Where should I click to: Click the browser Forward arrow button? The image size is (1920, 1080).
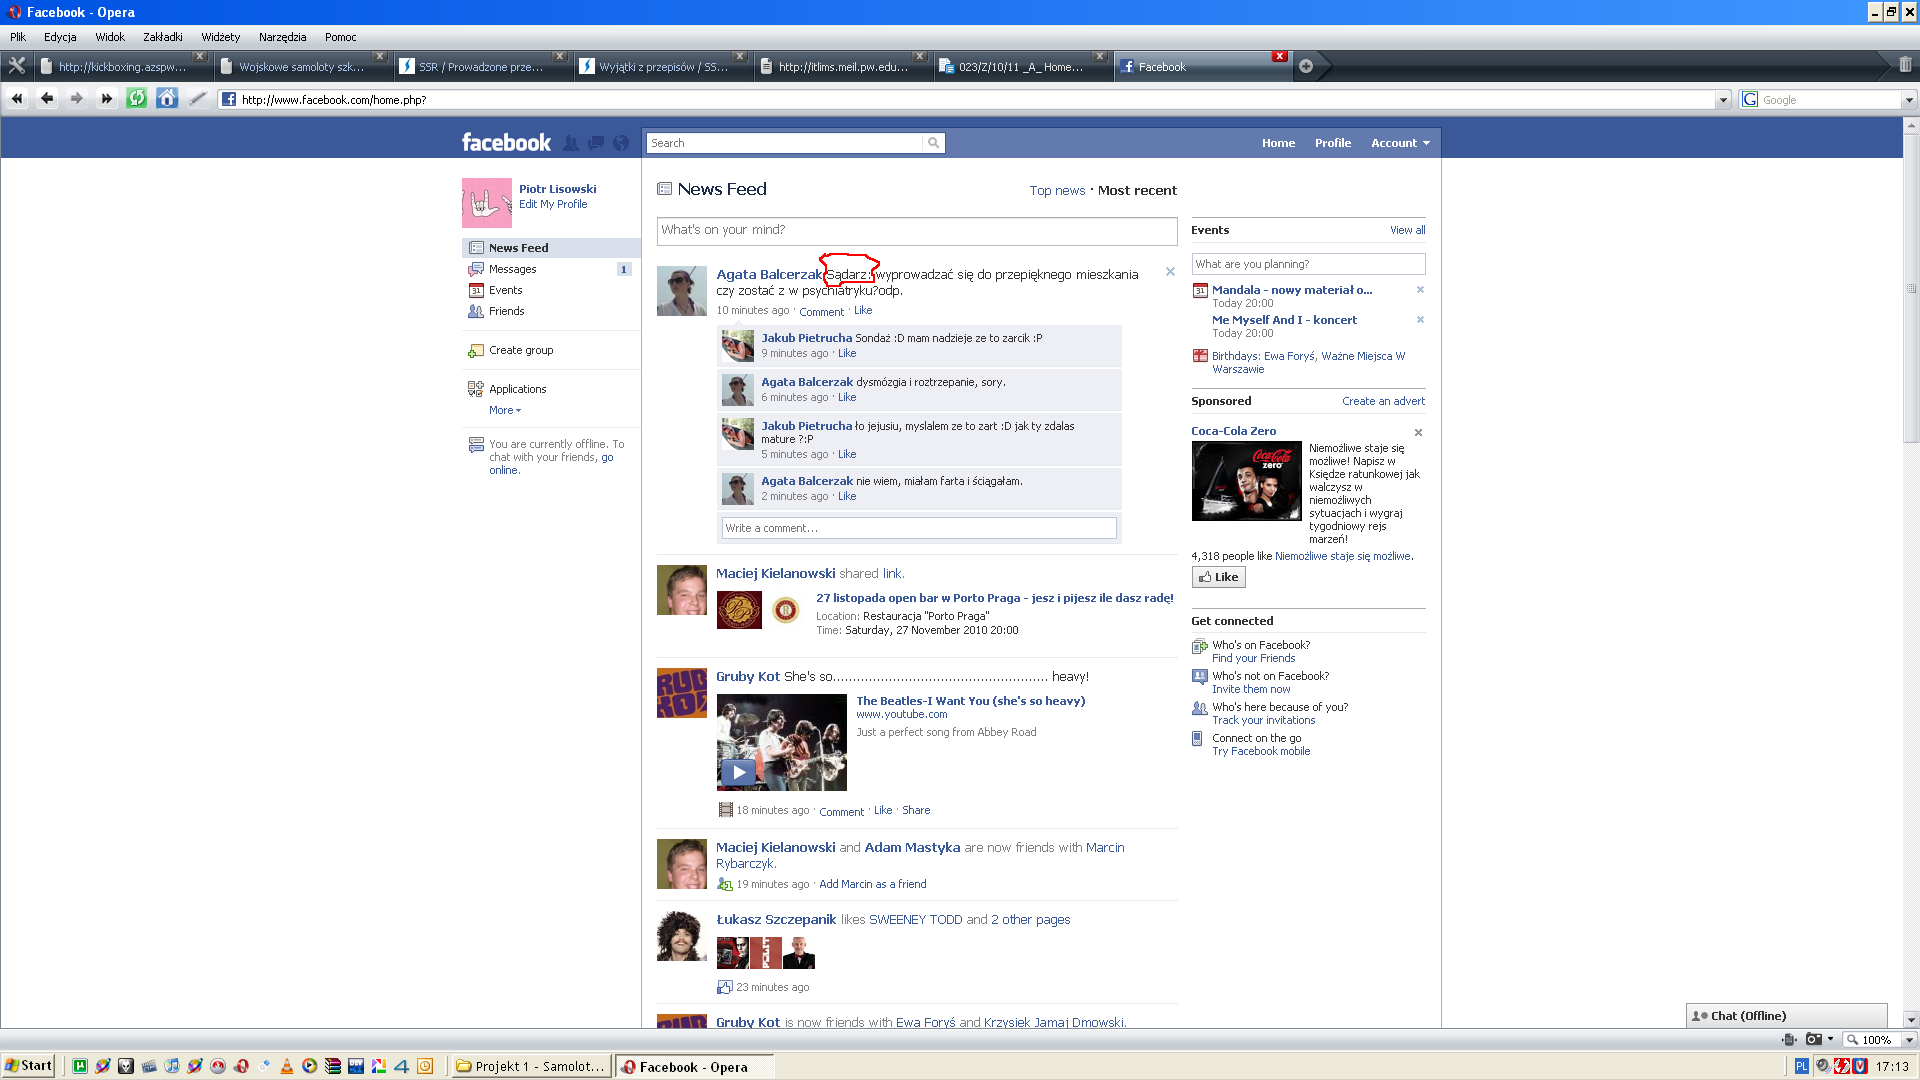tap(77, 99)
